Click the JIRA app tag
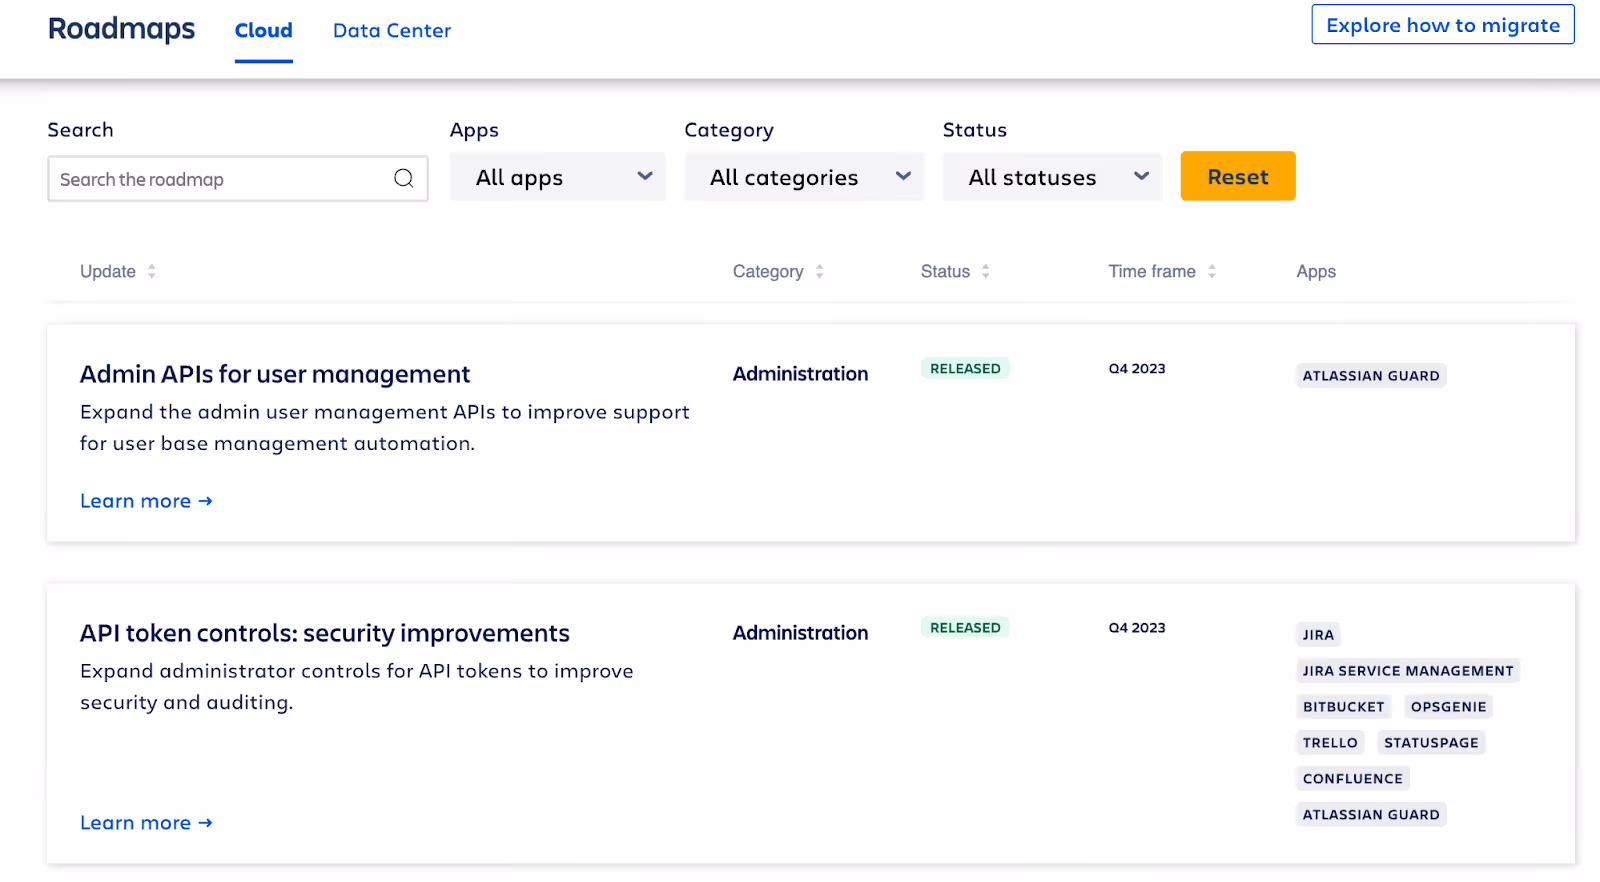This screenshot has width=1600, height=882. [x=1318, y=635]
